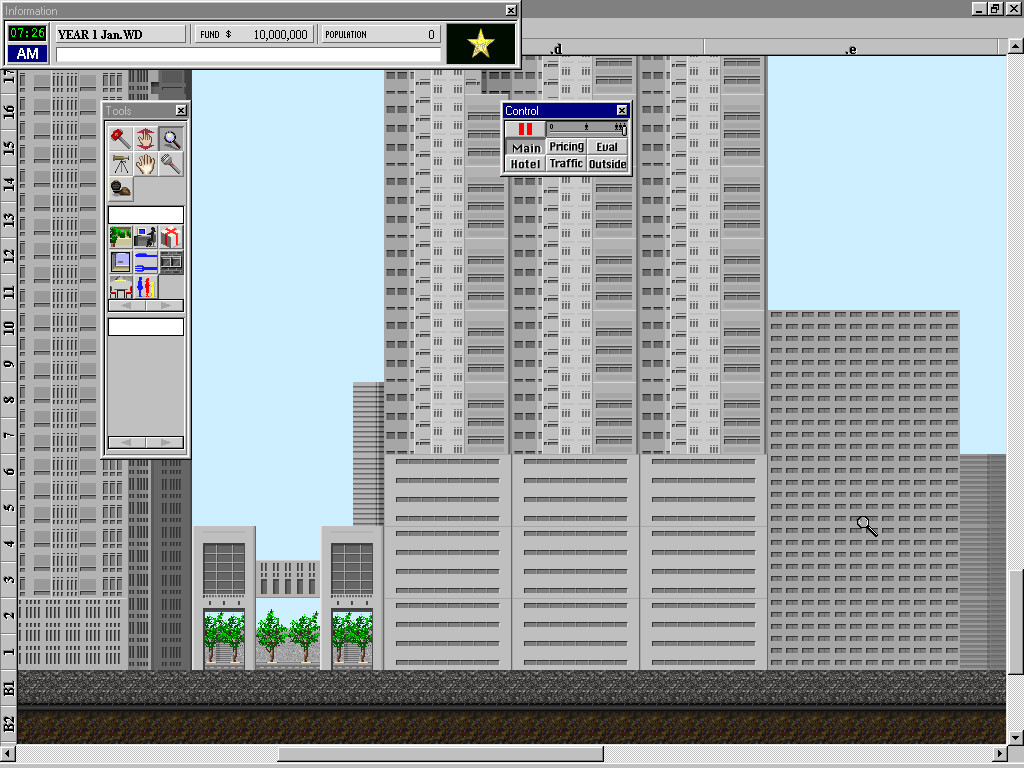Image resolution: width=1024 pixels, height=768 pixels.
Task: Choose the gift box shop icon
Action: 171,236
